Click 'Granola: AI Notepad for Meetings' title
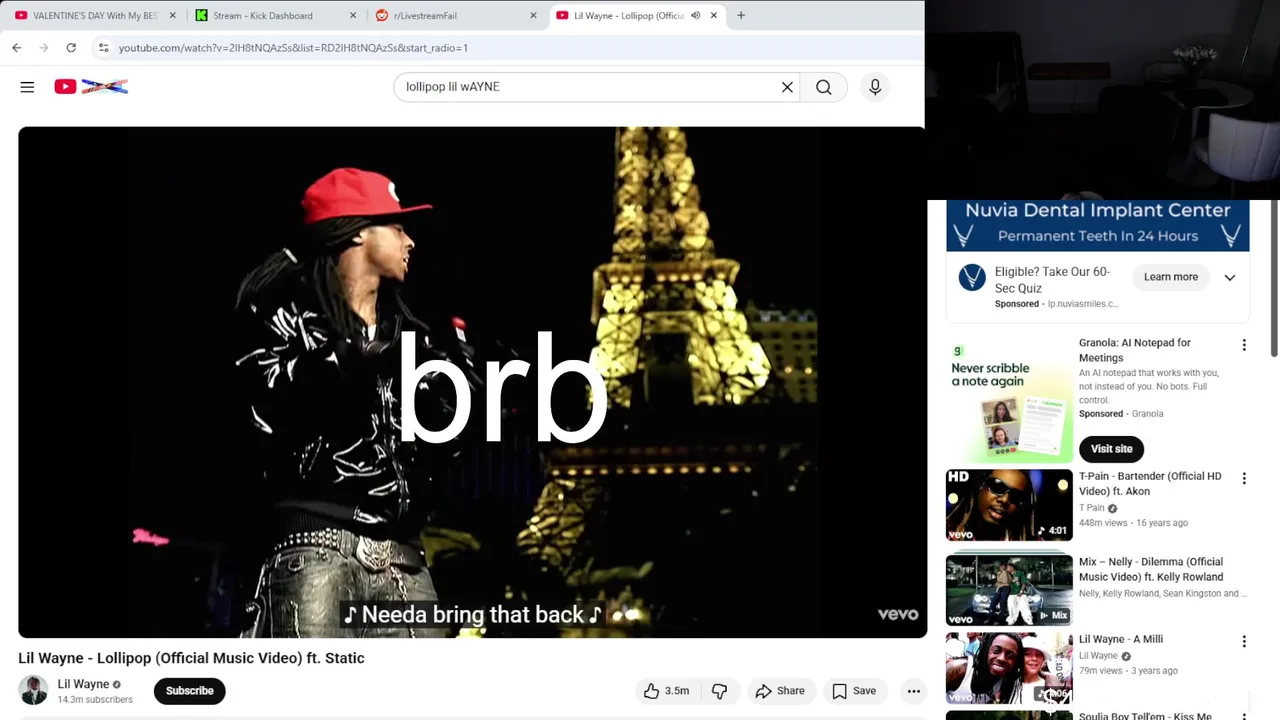The width and height of the screenshot is (1280, 720). coord(1135,350)
